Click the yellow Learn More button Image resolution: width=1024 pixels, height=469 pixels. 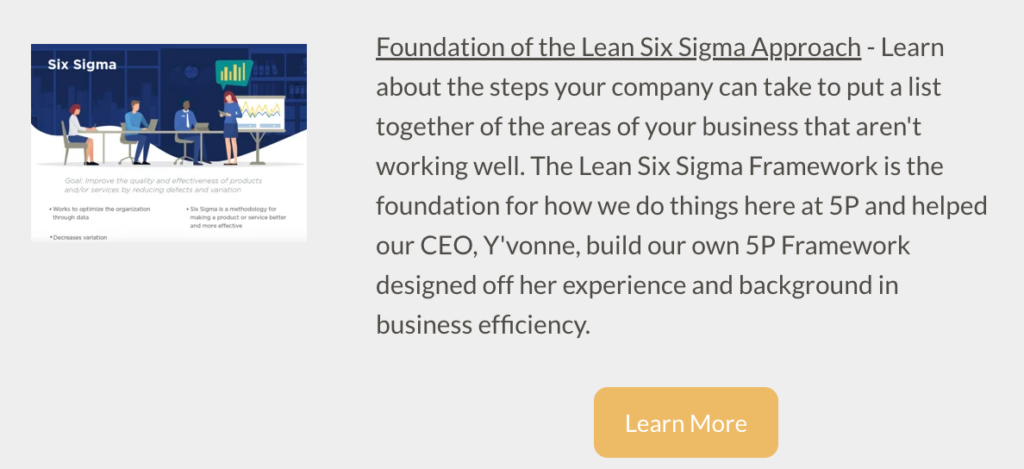point(686,423)
